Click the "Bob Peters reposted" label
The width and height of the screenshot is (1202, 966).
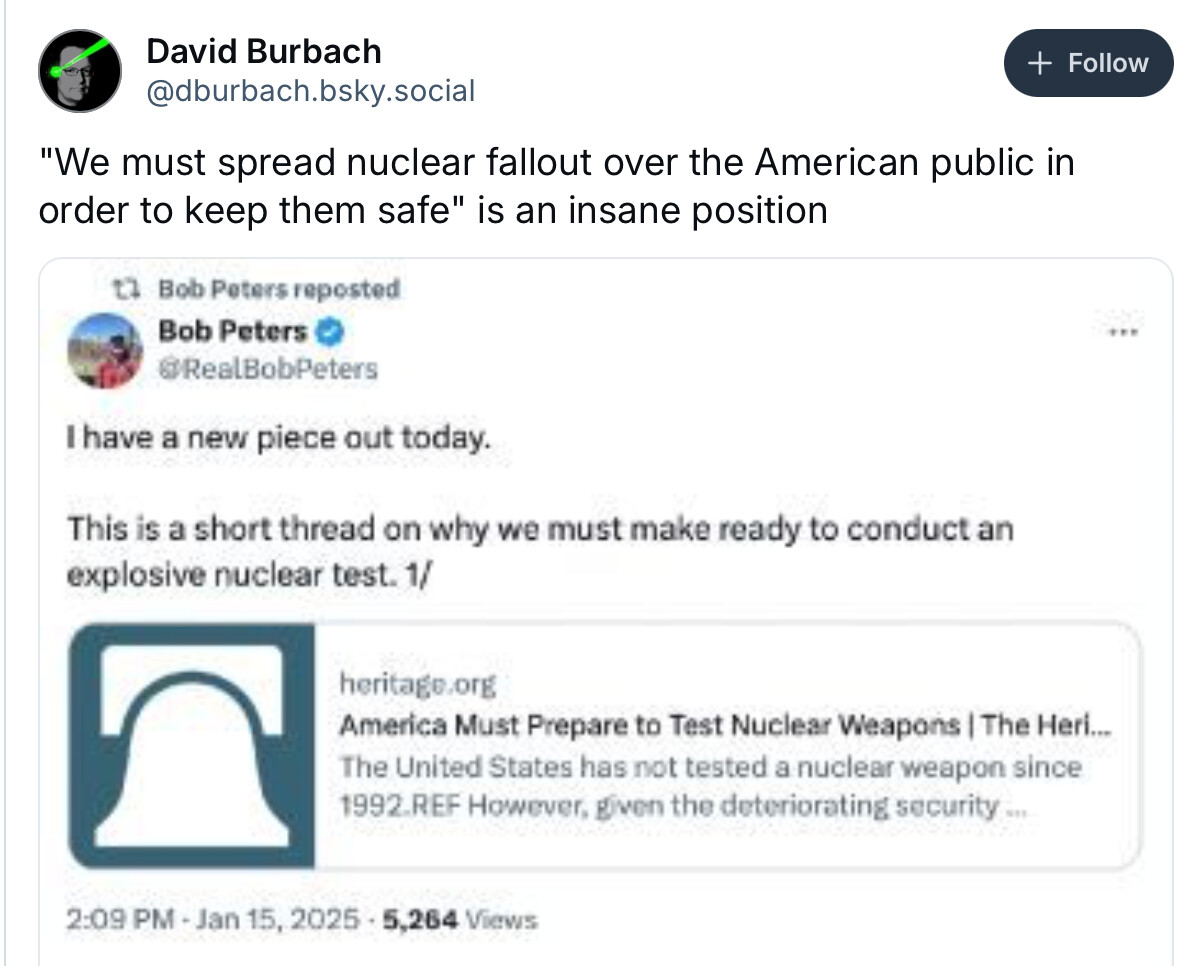[x=278, y=290]
